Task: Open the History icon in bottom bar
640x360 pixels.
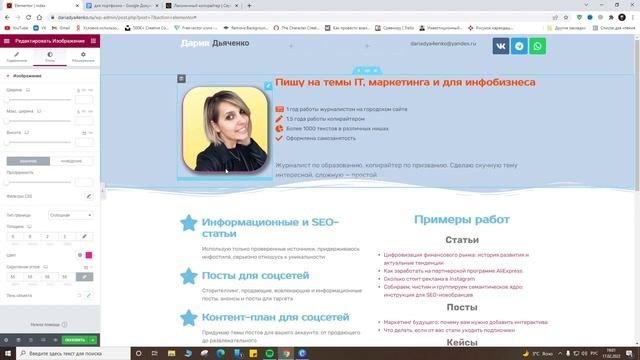Action: 31,340
